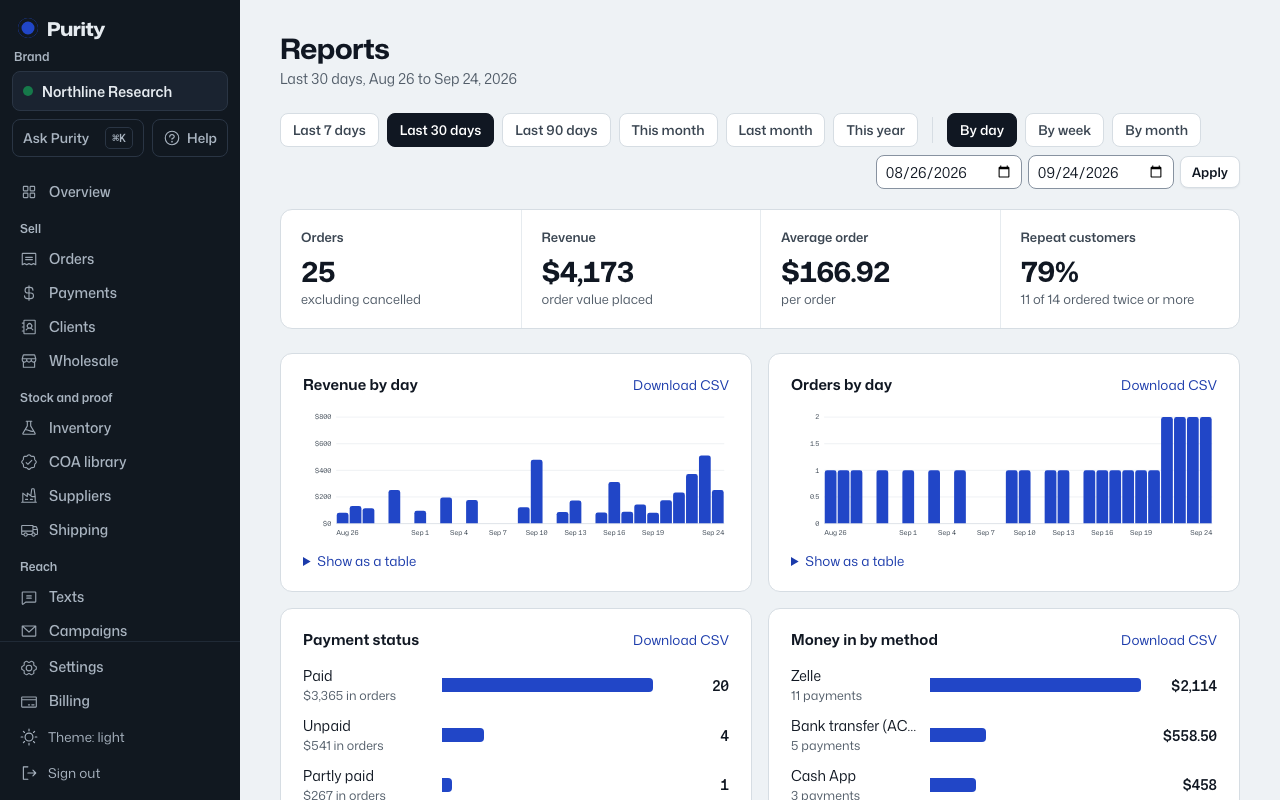Click the end date input 09/24/2026
Image resolution: width=1280 pixels, height=800 pixels.
1101,172
